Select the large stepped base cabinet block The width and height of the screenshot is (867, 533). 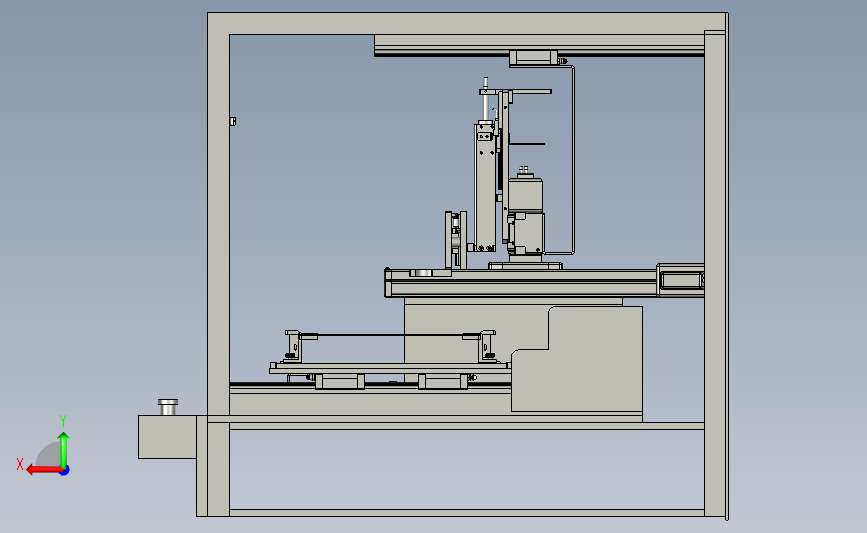pos(577,358)
